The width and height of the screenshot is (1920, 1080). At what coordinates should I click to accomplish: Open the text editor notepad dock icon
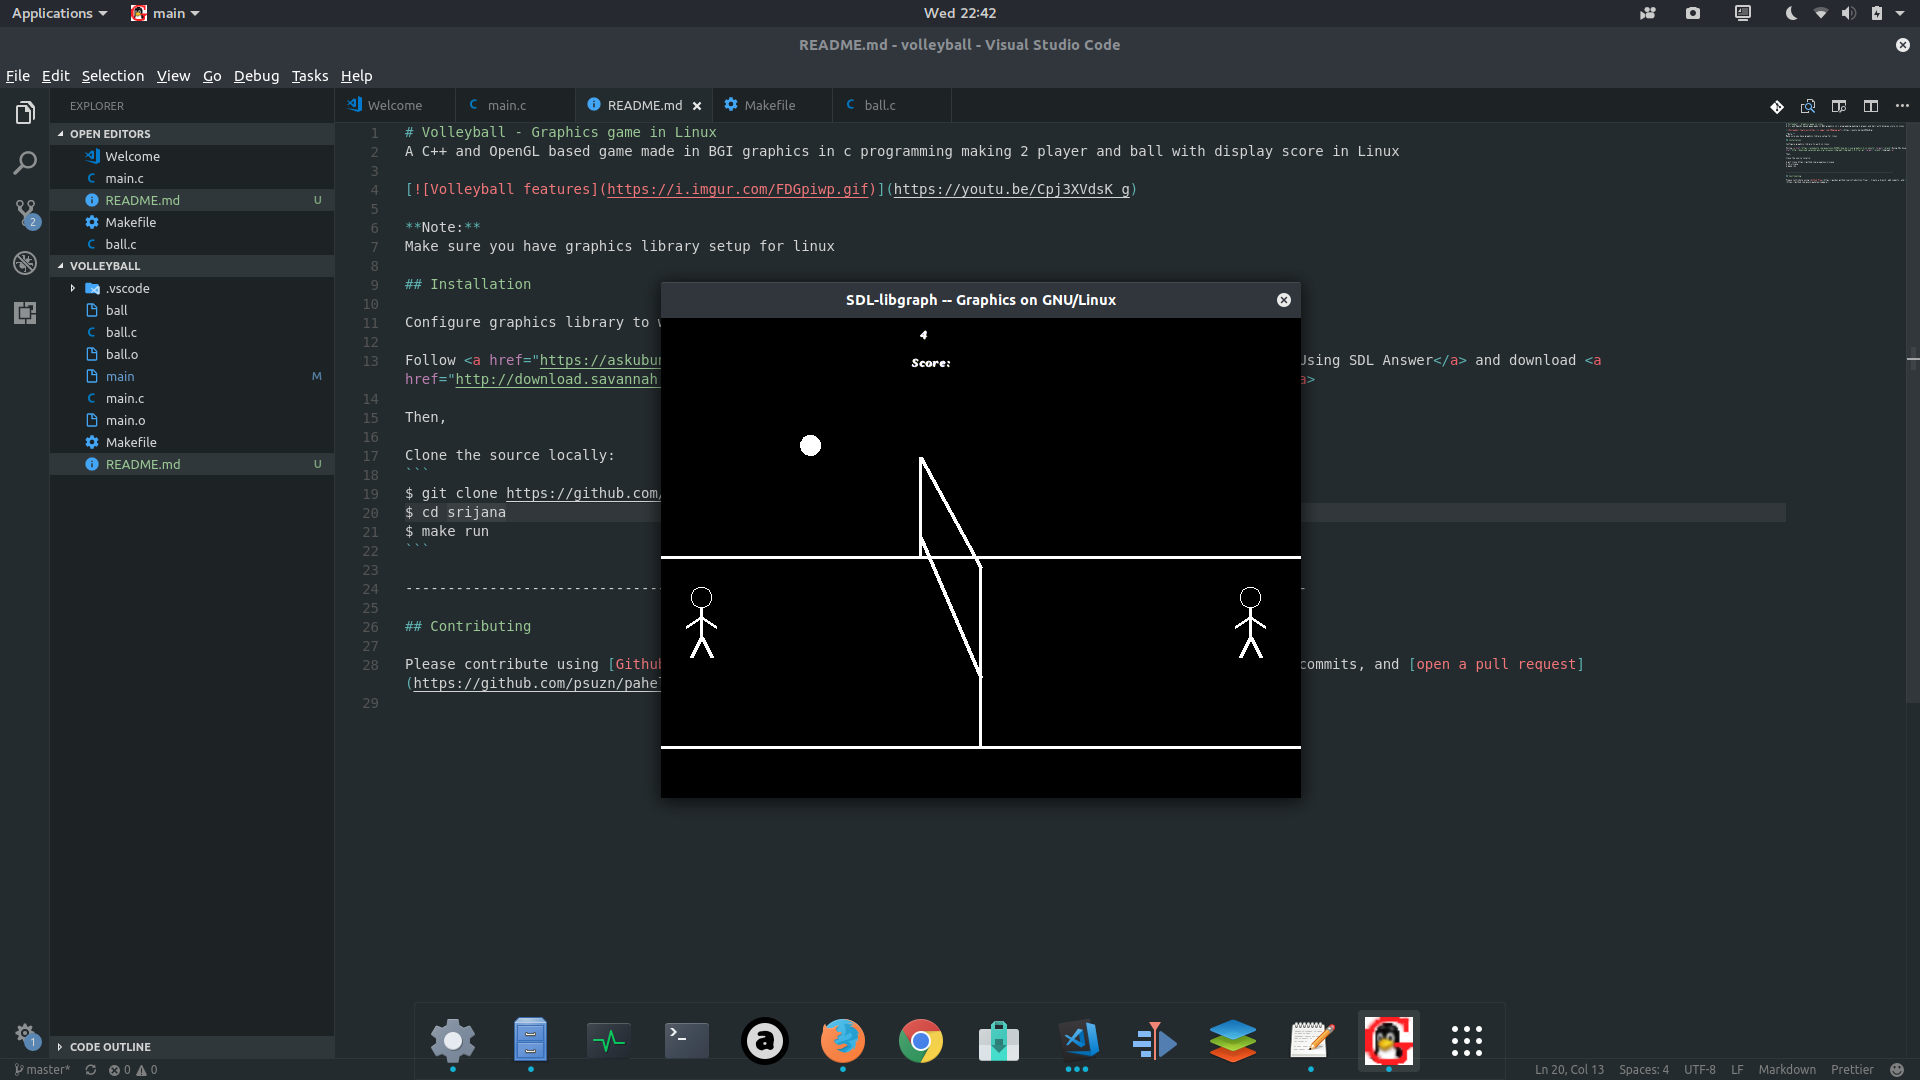1311,1041
